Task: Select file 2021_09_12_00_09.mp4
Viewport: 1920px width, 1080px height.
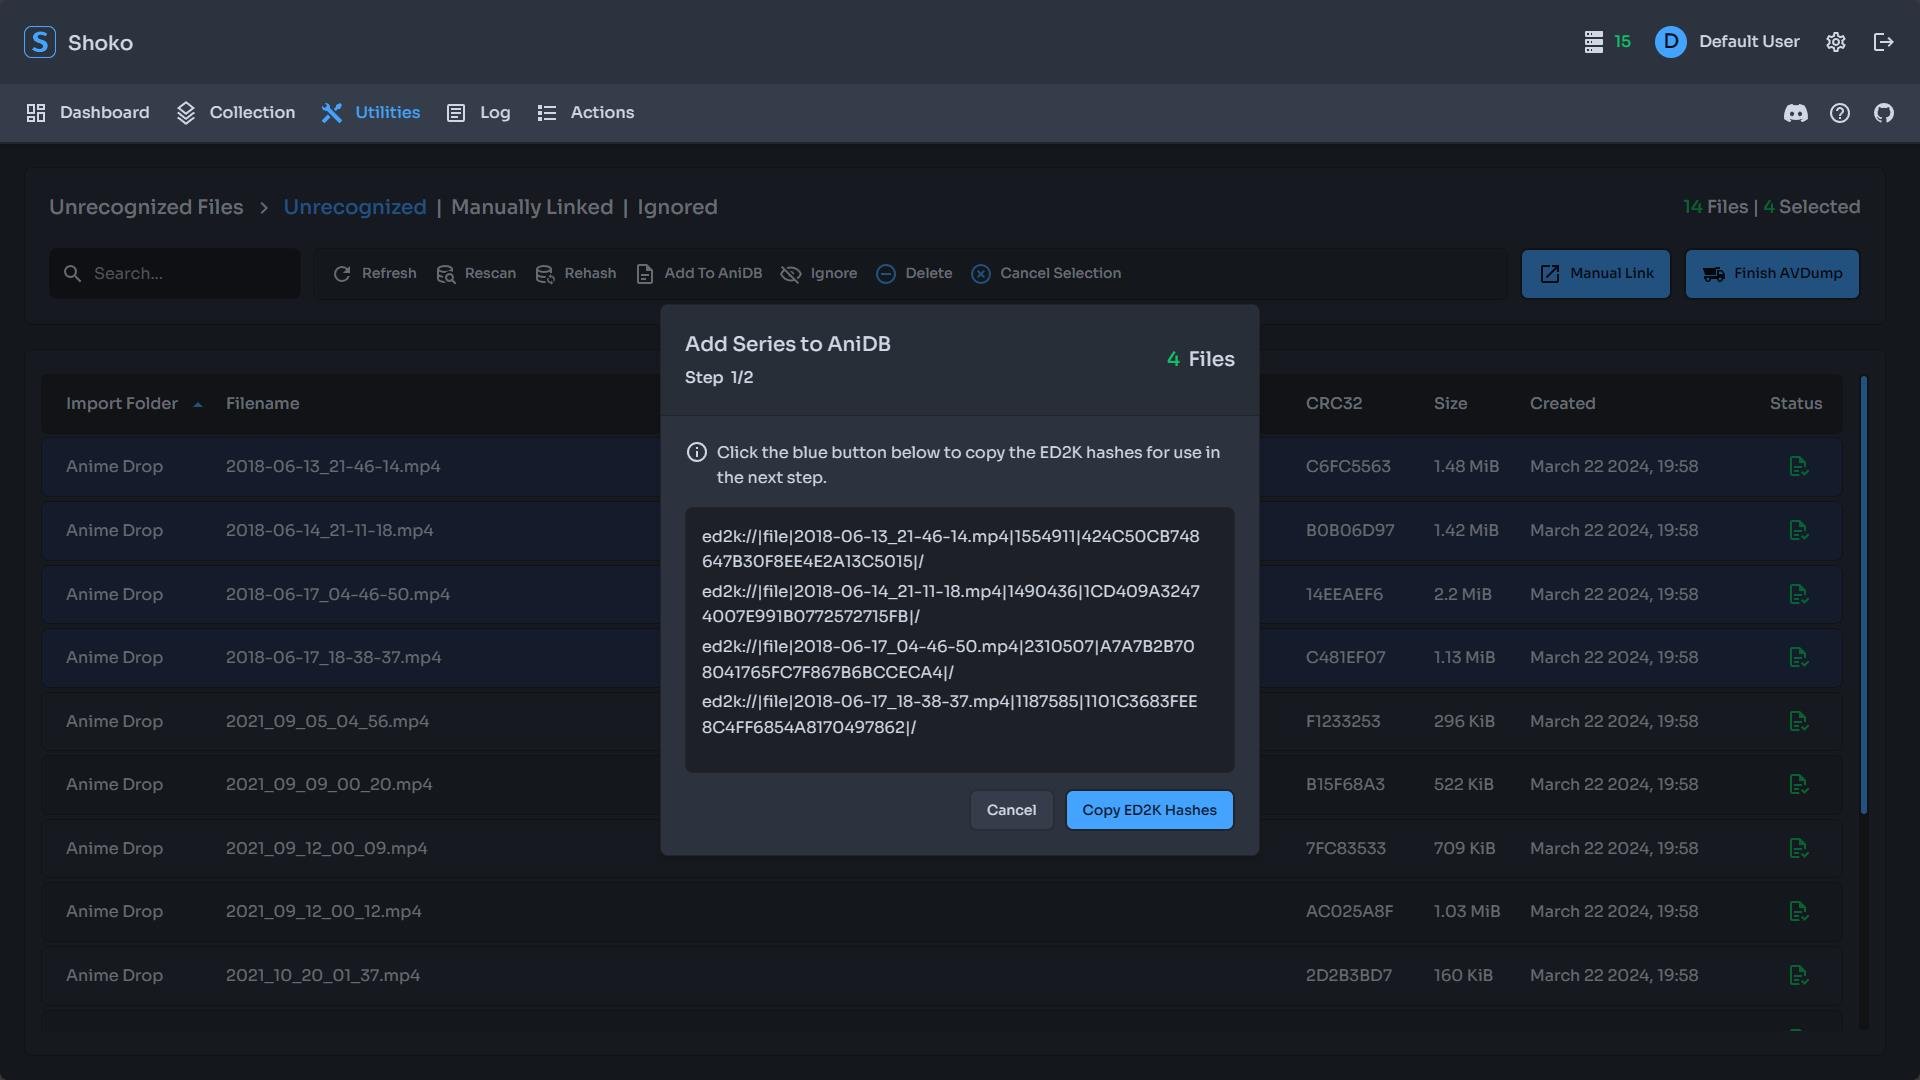Action: 326,848
